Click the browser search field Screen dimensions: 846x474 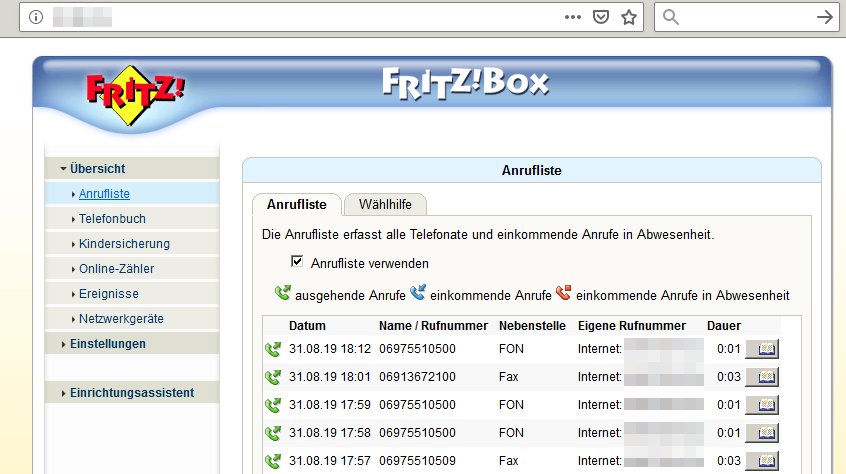[747, 17]
